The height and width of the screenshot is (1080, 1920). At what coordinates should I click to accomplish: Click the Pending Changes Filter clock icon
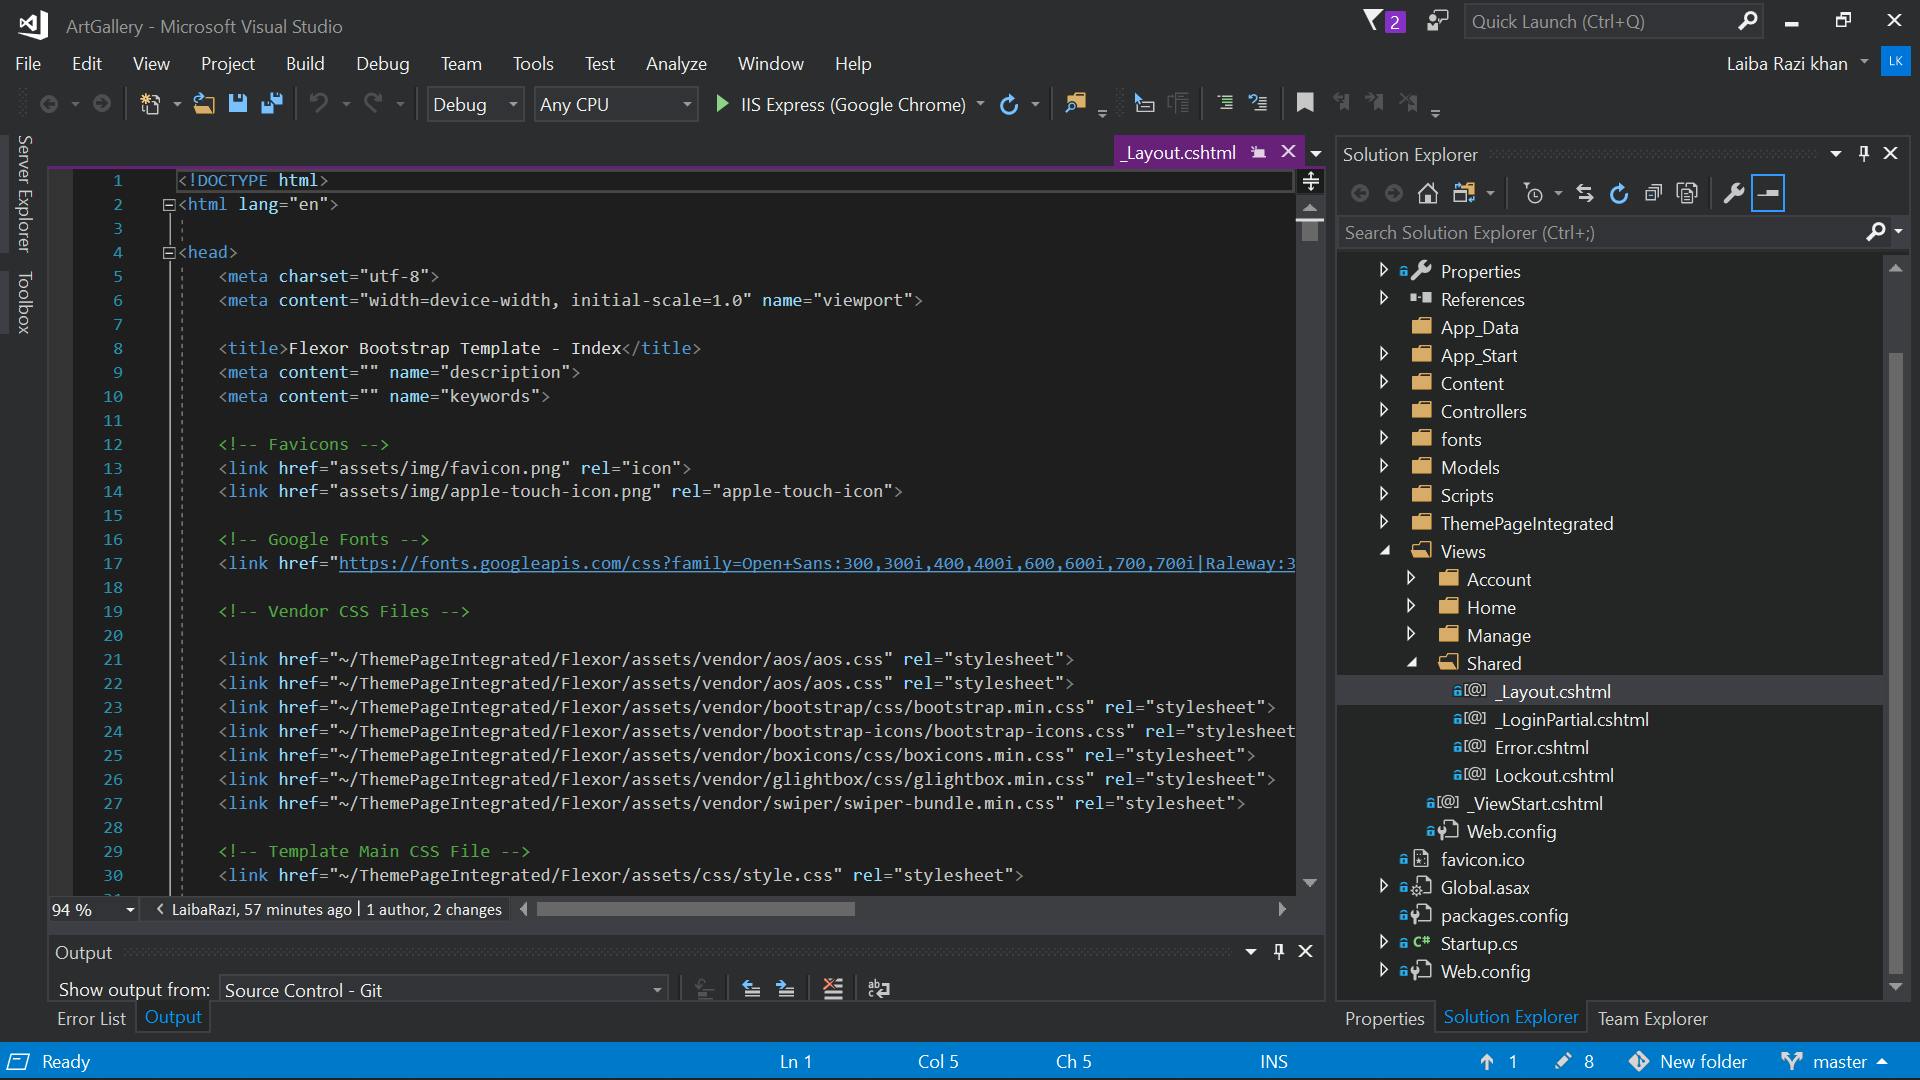point(1532,193)
